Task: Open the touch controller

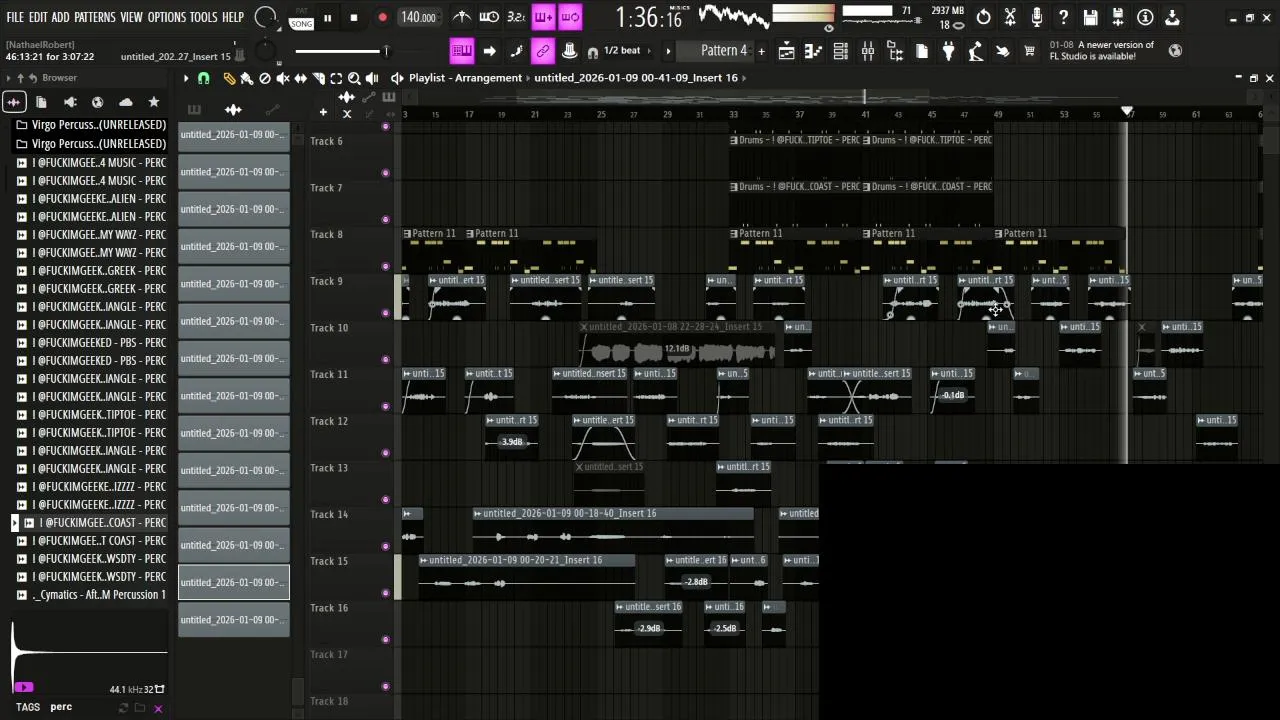Action: click(1003, 51)
